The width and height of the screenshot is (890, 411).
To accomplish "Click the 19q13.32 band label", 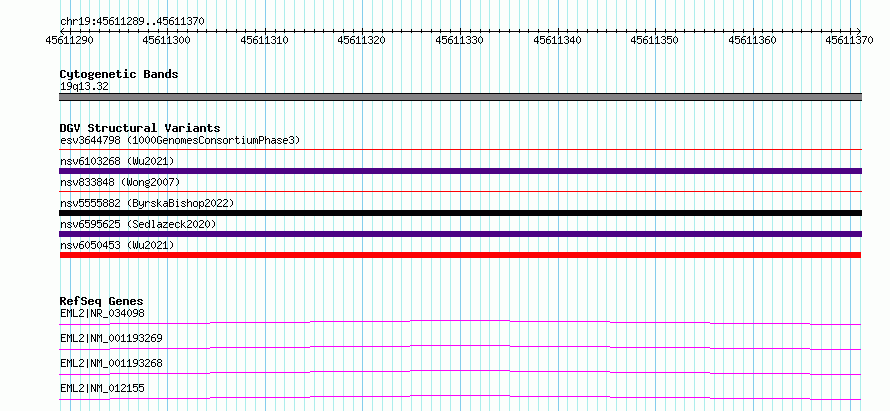I will pos(85,87).
